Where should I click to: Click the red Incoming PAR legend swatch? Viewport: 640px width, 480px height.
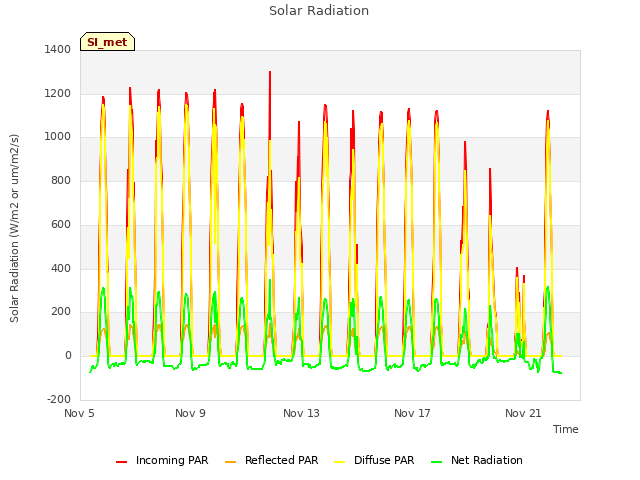point(121,462)
